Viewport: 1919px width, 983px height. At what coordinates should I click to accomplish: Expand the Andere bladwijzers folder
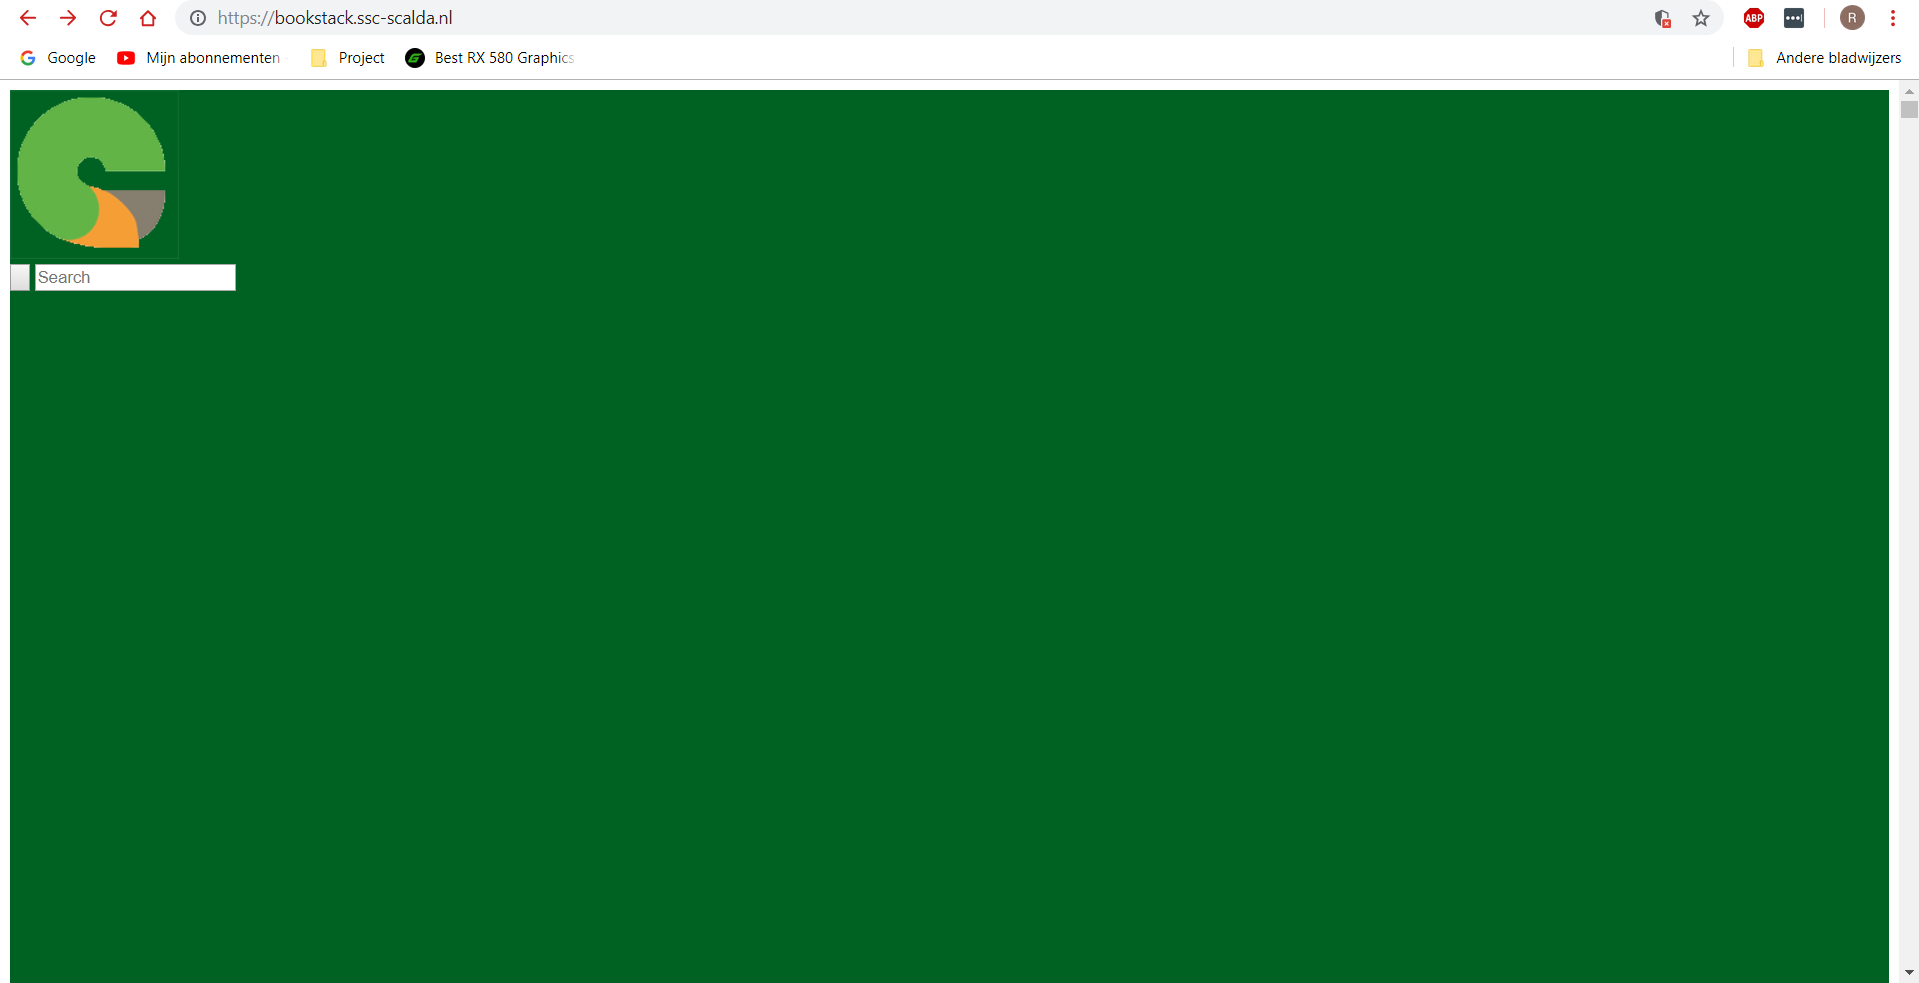[x=1824, y=57]
